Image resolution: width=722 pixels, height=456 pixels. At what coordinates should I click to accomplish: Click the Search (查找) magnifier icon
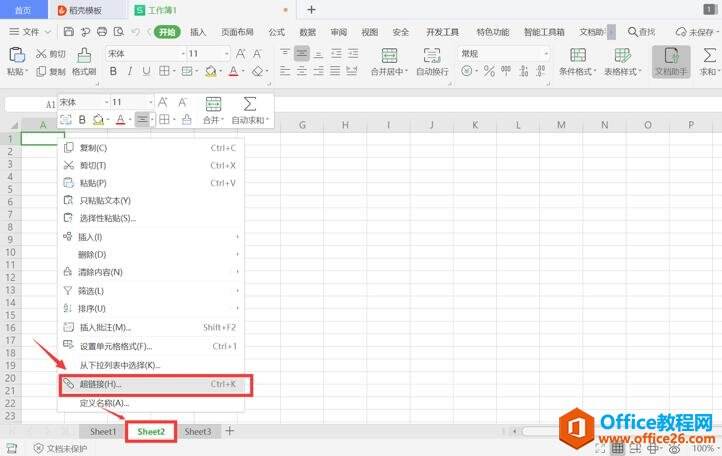(x=633, y=32)
